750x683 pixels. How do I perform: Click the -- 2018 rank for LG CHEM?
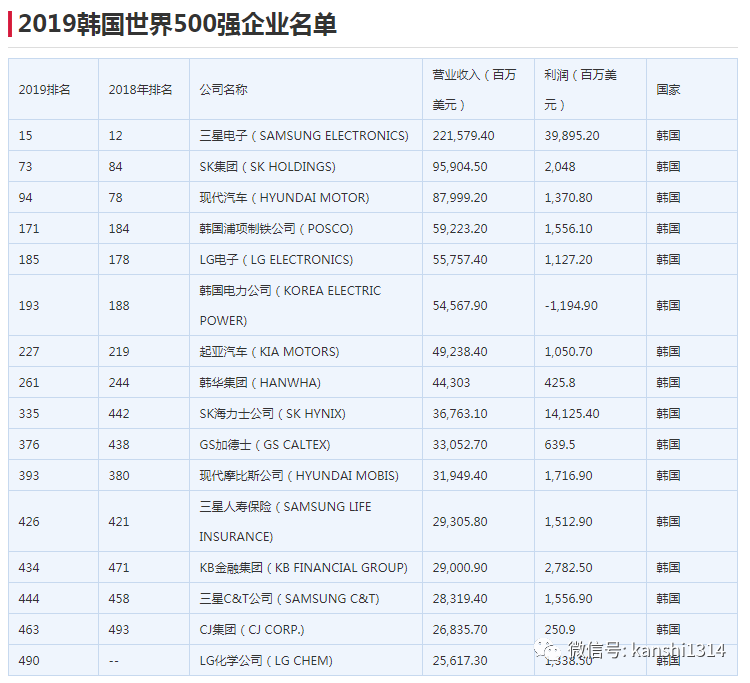[x=114, y=661]
